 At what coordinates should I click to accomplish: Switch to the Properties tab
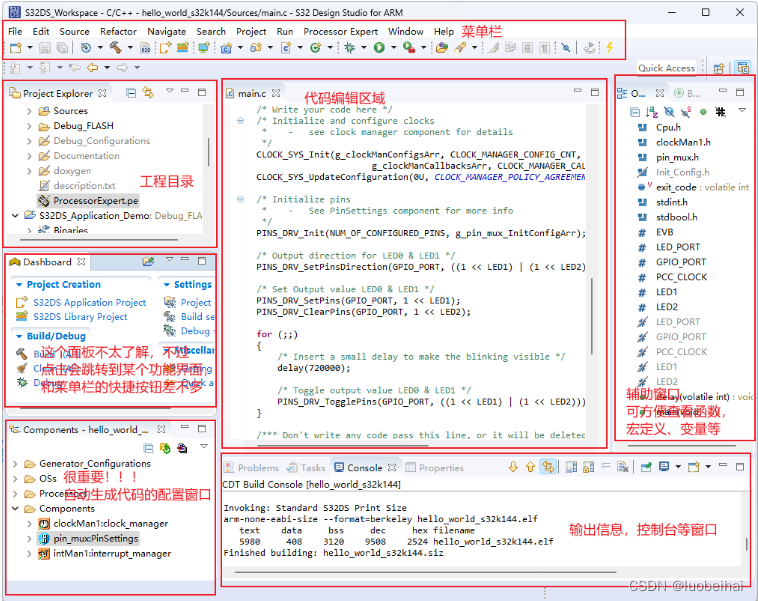coord(435,468)
